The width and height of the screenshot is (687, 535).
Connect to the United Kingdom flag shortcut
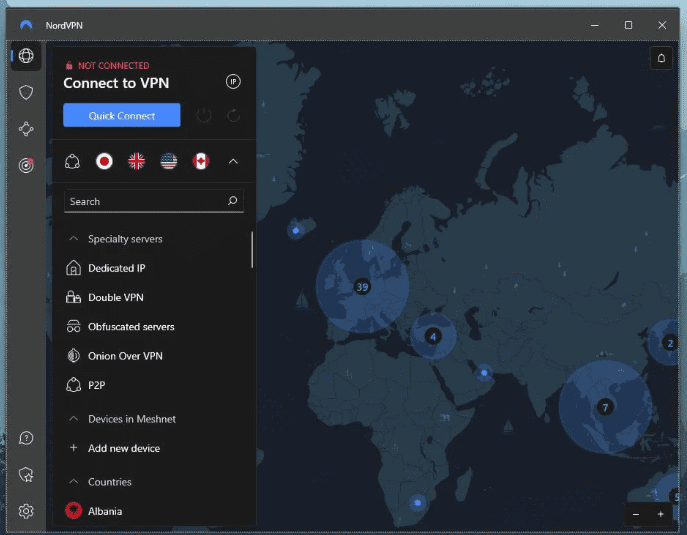(x=137, y=161)
